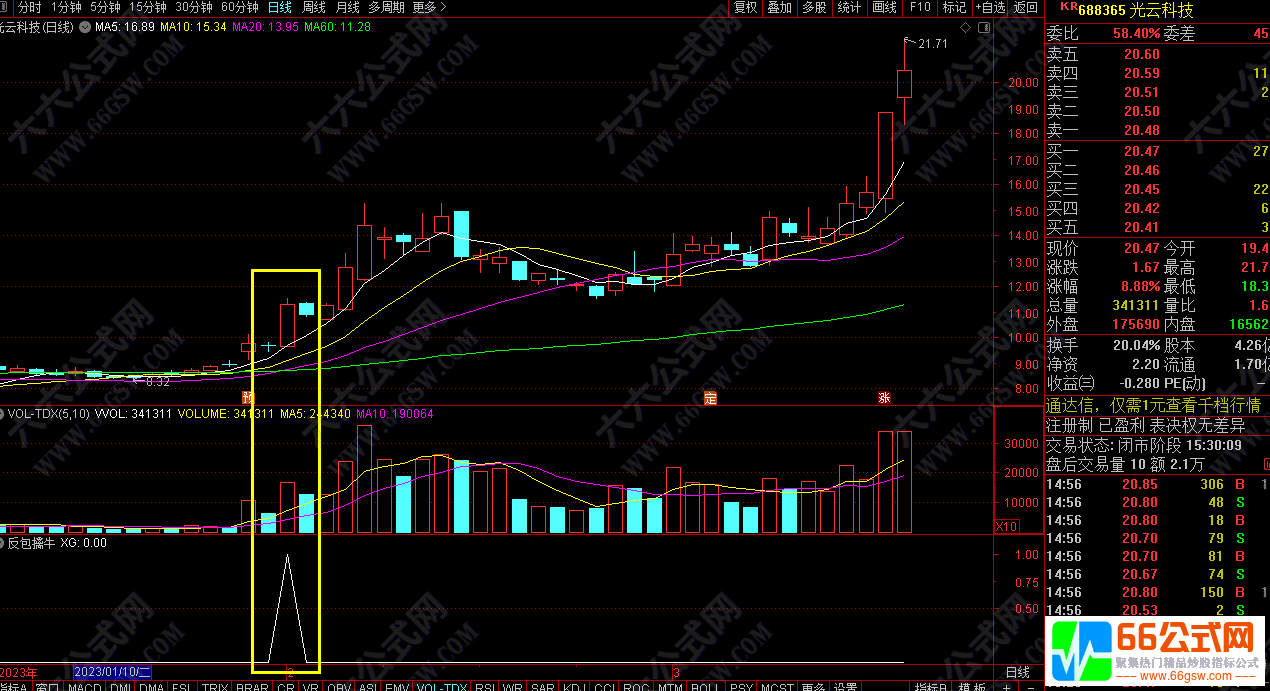The height and width of the screenshot is (691, 1270).
Task: Click the MA5: 16.89 indicator label
Action: (124, 27)
